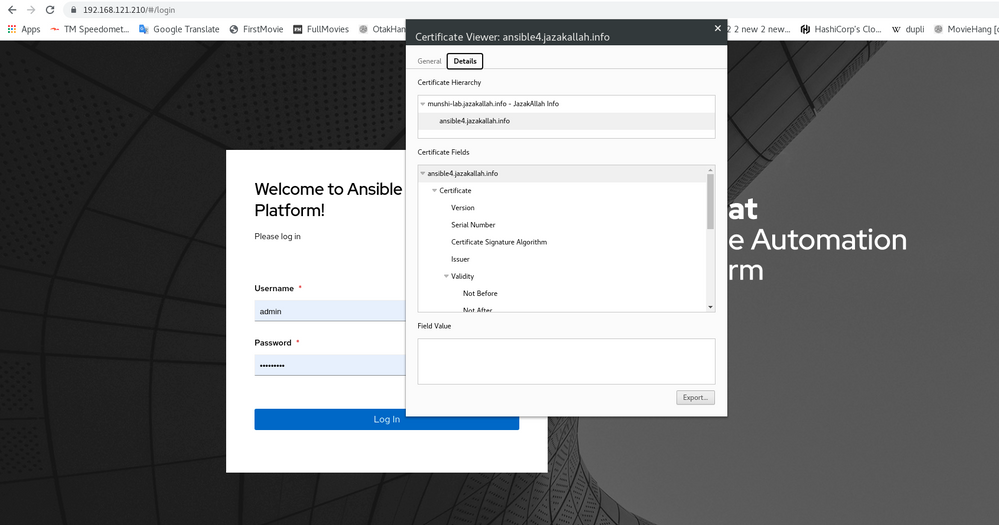The width and height of the screenshot is (999, 525).
Task: Click scroll down arrow of Certificate Fields
Action: (710, 307)
